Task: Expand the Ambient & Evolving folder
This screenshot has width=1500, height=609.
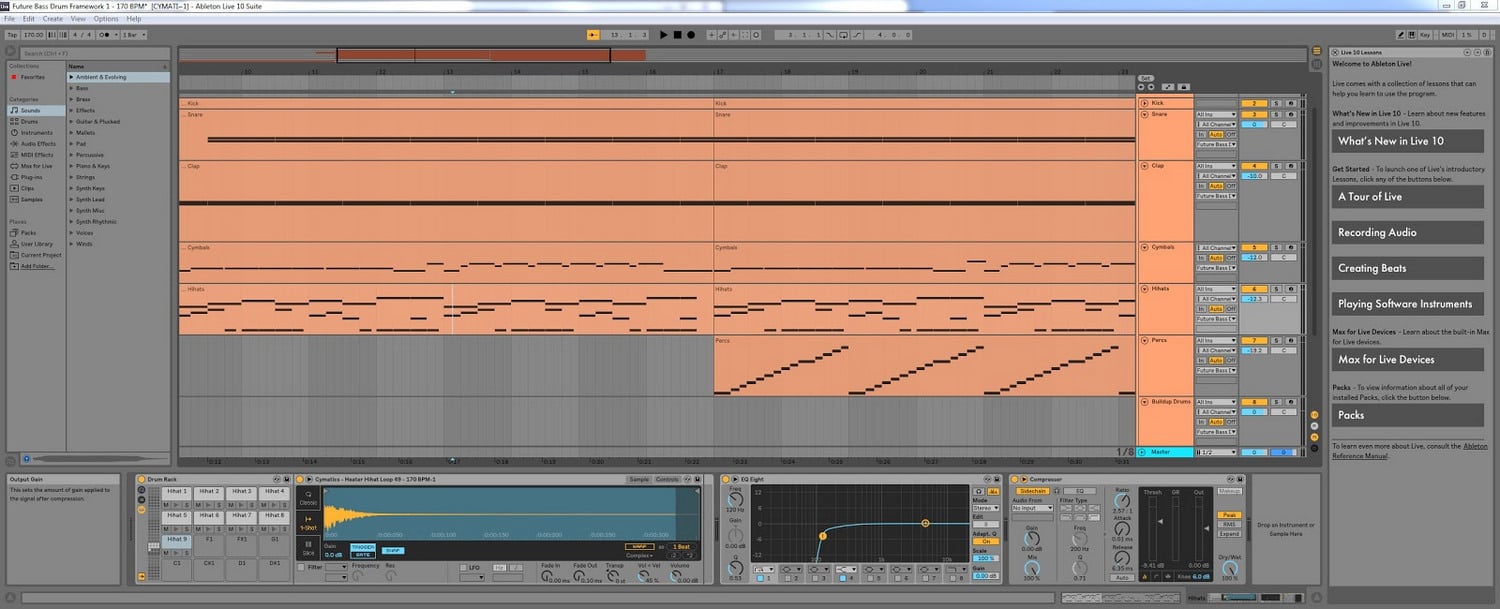Action: [x=71, y=77]
